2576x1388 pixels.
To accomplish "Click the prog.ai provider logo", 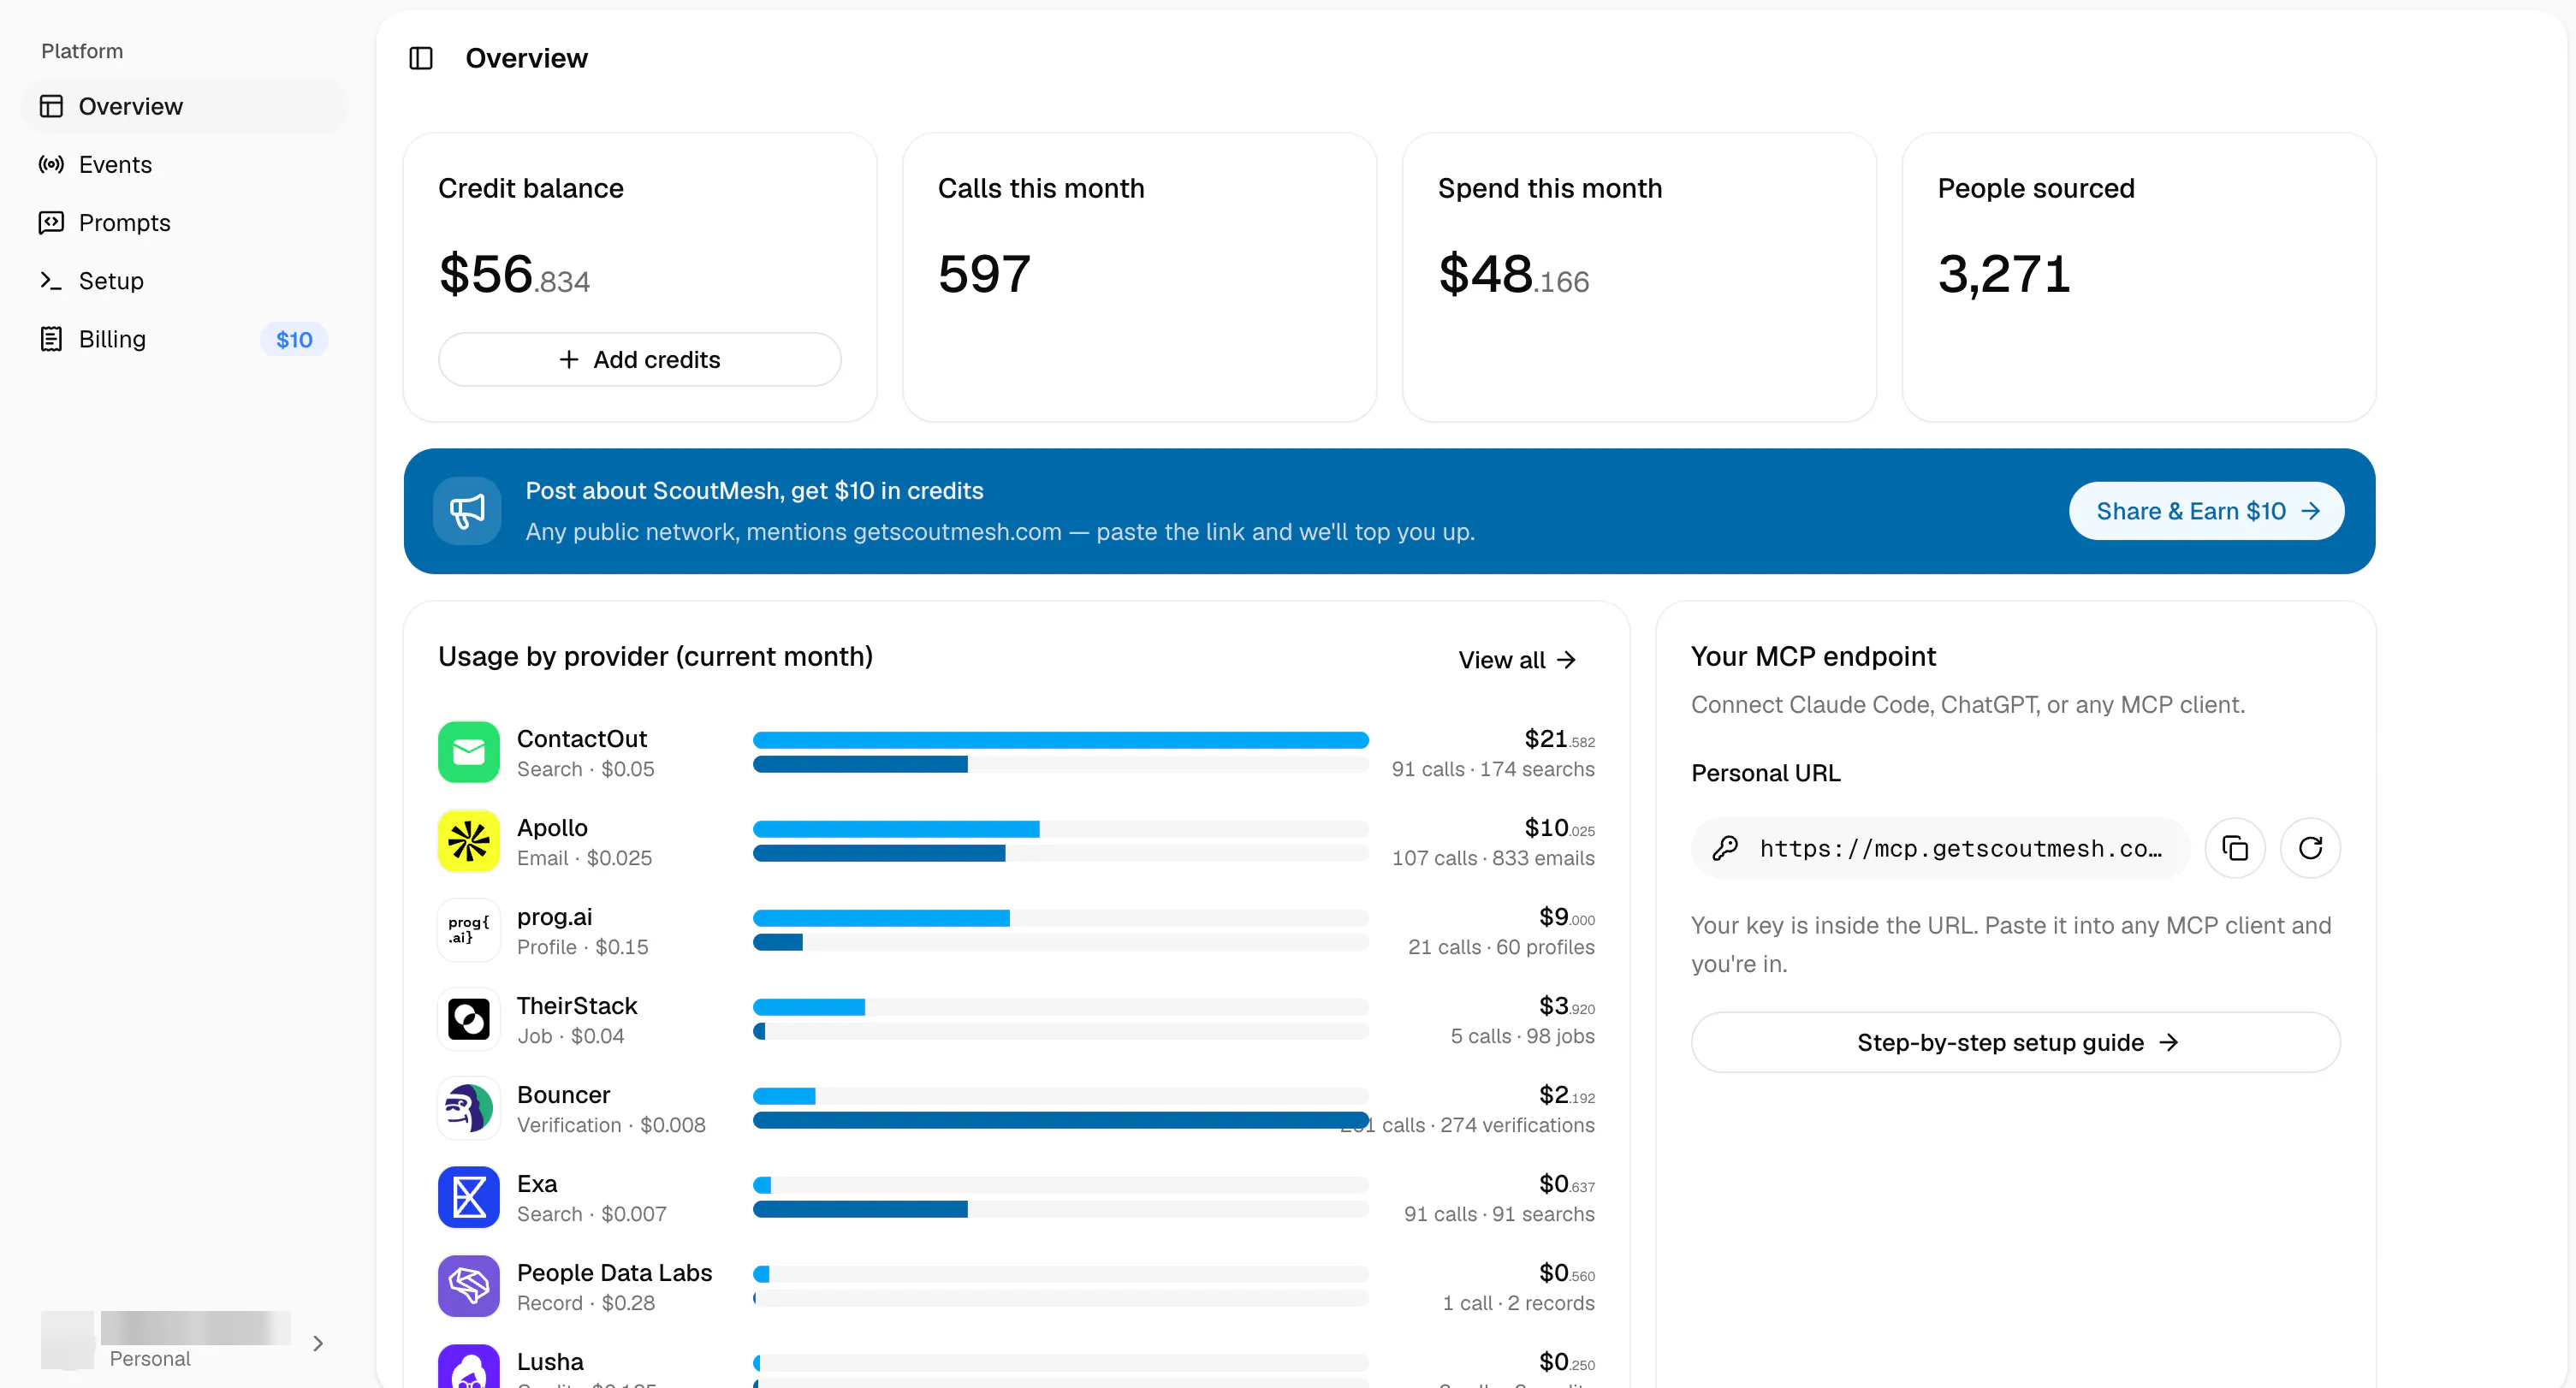I will (468, 930).
